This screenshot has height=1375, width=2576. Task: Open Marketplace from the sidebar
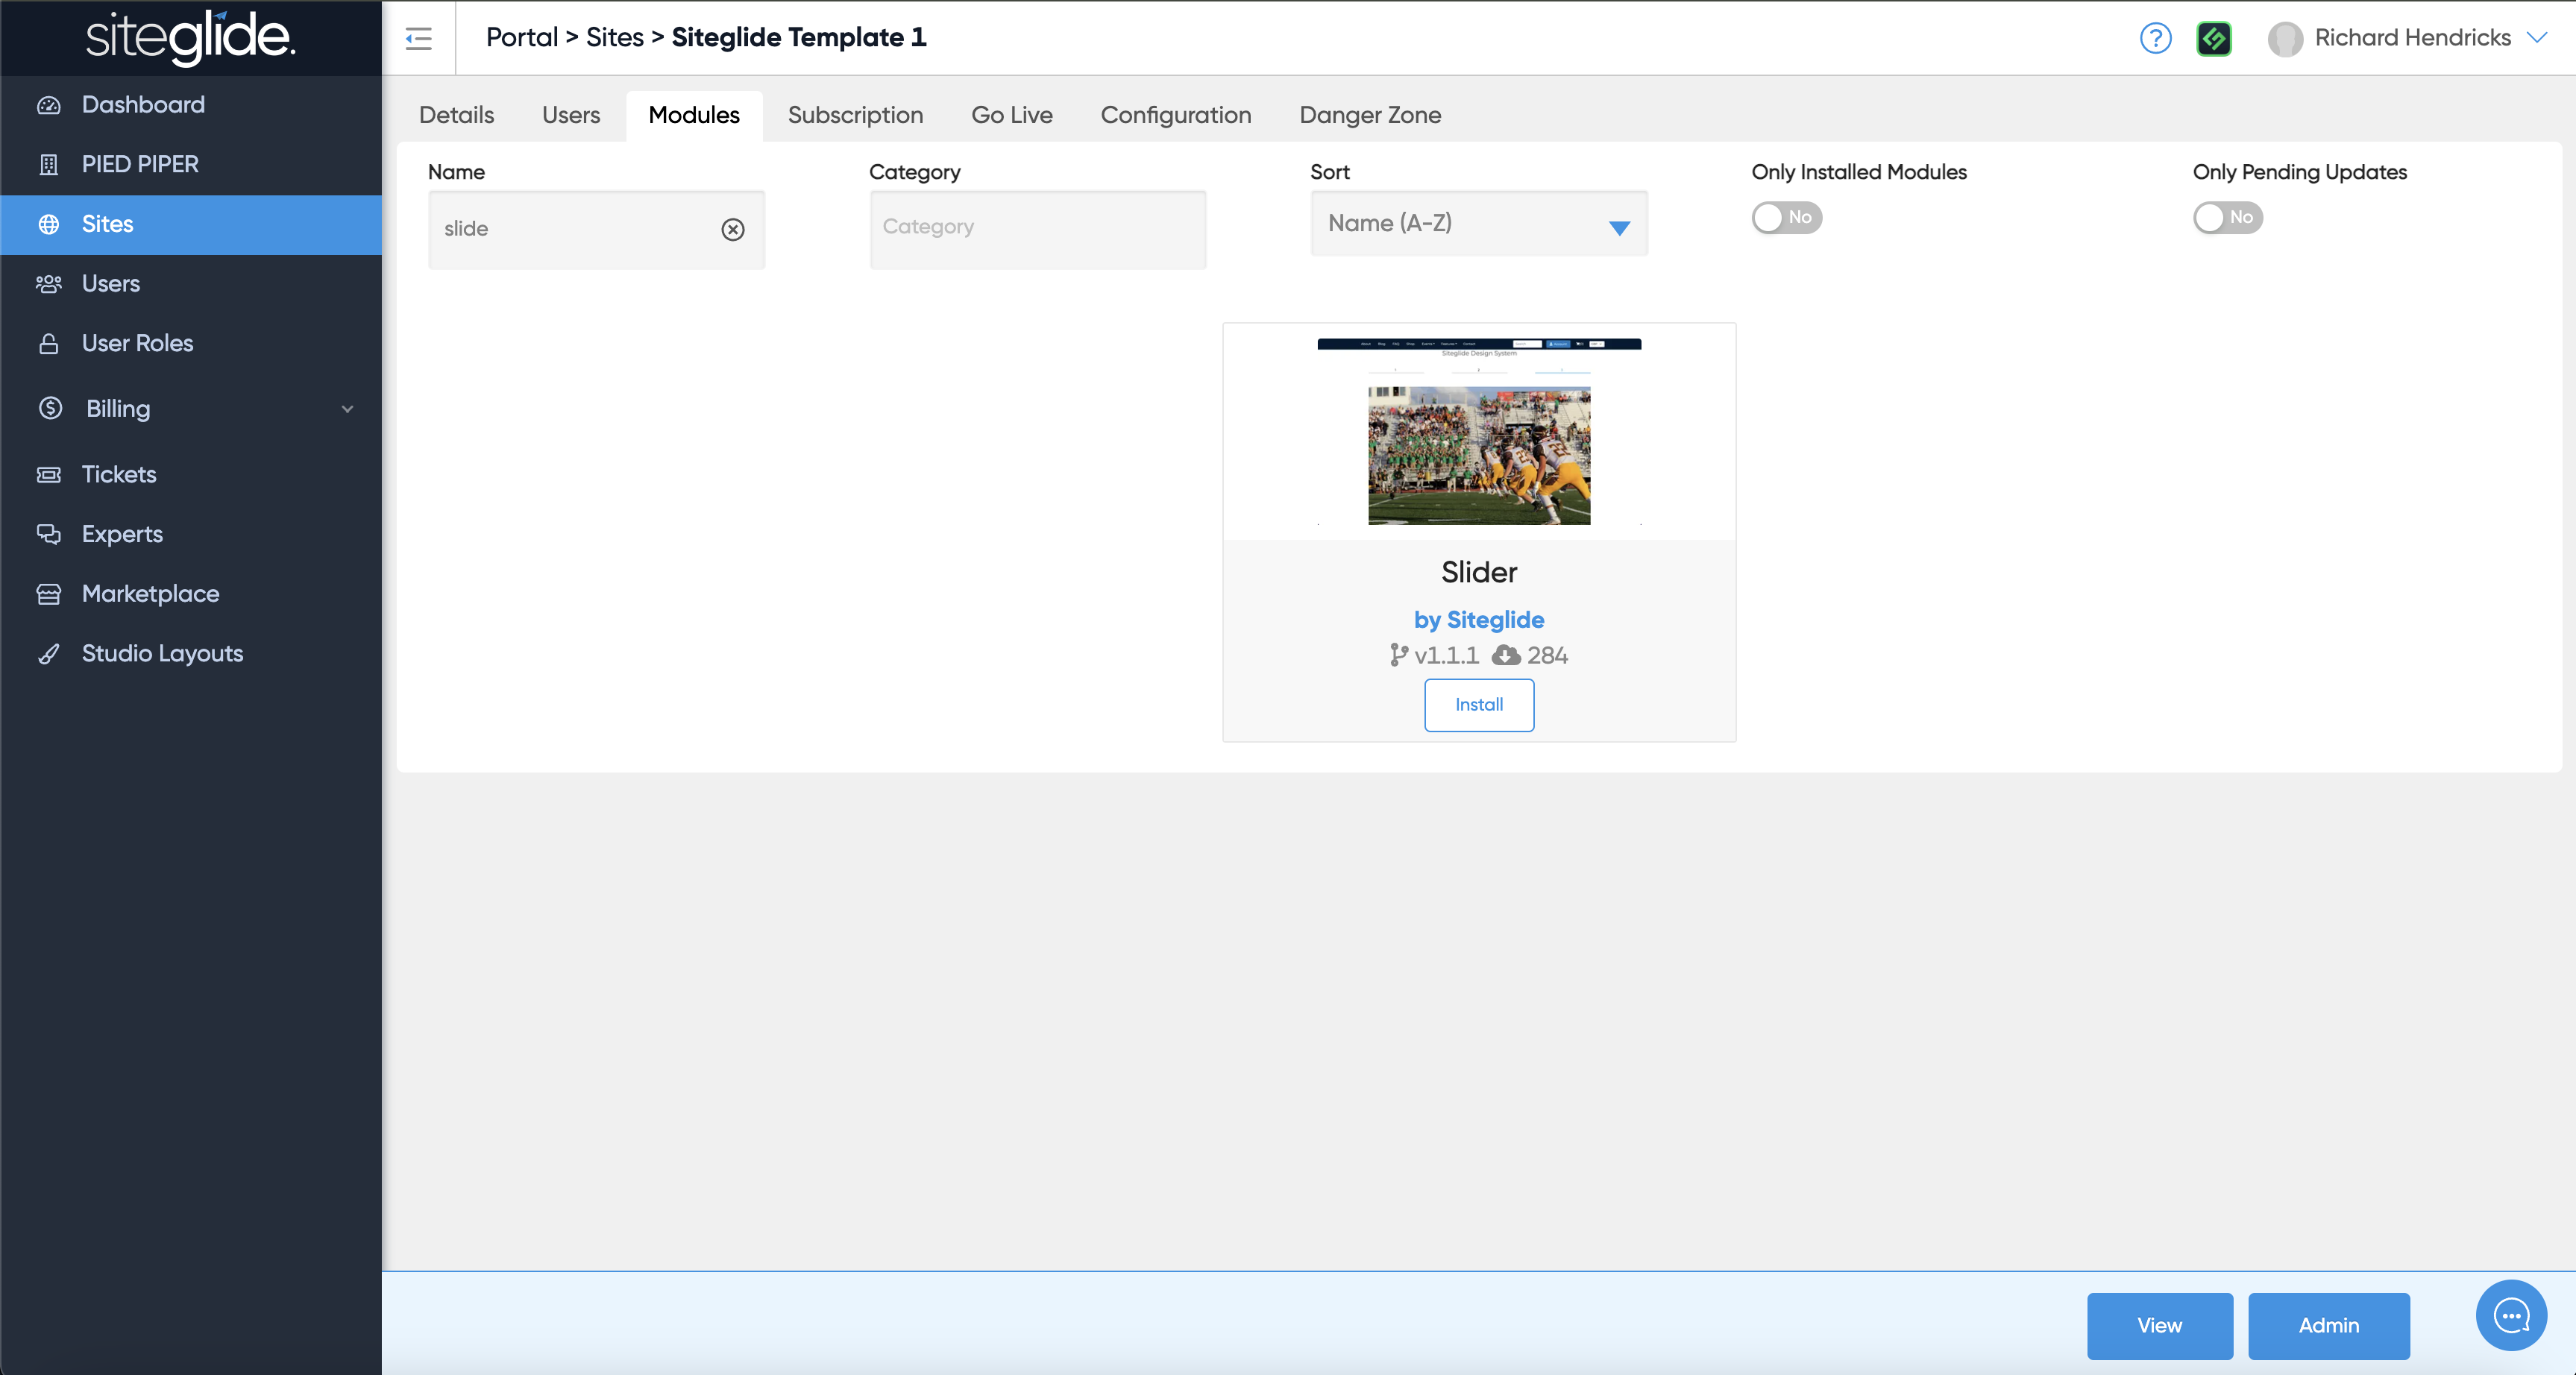pyautogui.click(x=150, y=593)
